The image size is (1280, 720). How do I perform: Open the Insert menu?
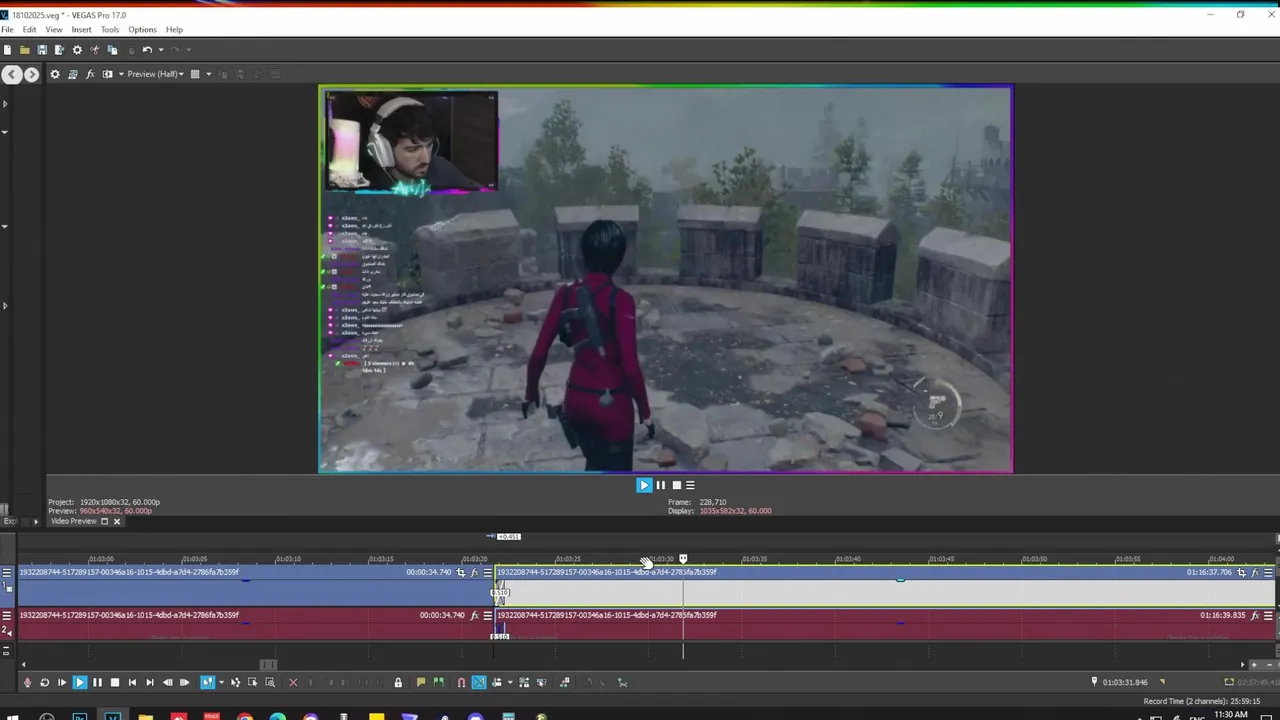pyautogui.click(x=81, y=30)
